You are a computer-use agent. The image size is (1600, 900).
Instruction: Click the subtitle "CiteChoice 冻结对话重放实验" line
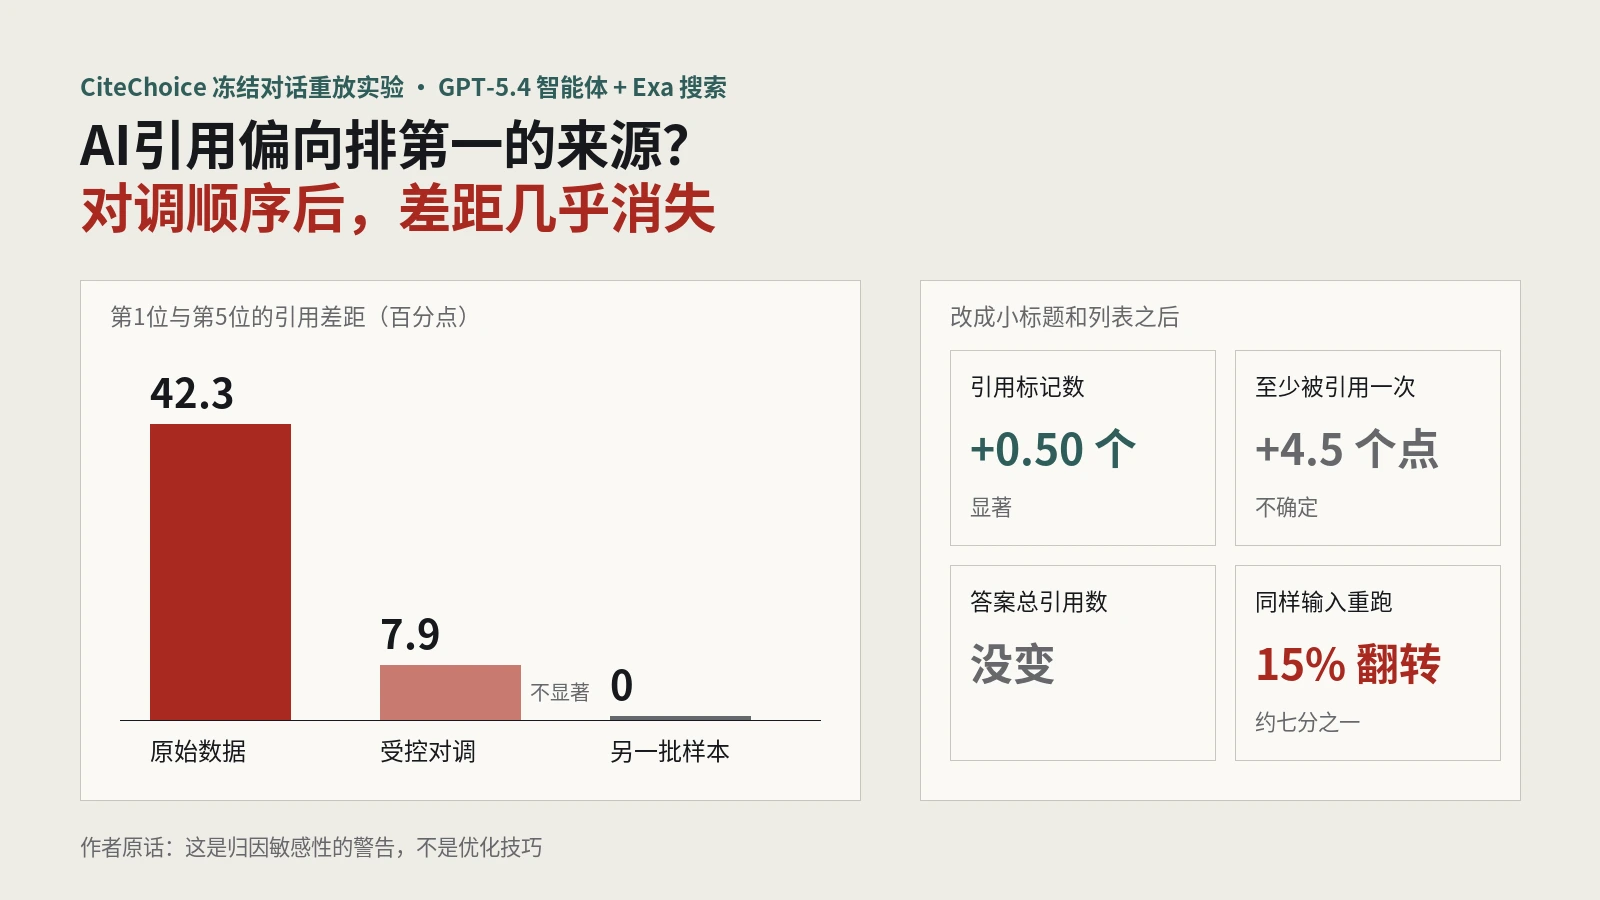tap(403, 87)
